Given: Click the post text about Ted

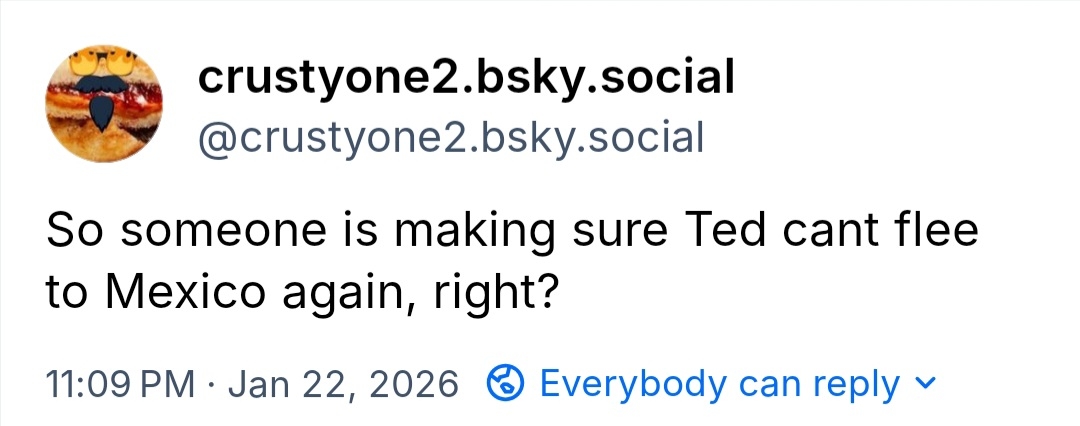Looking at the screenshot, I should pos(511,260).
